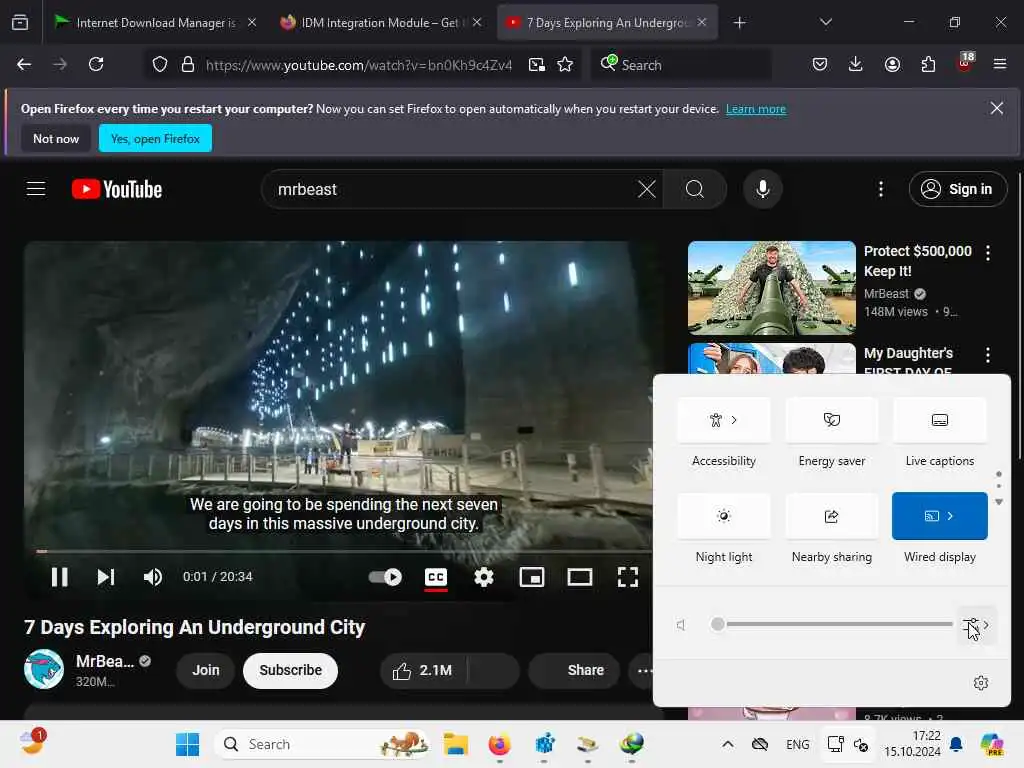
Task: Open the tracking protection shield icon
Action: pyautogui.click(x=160, y=65)
